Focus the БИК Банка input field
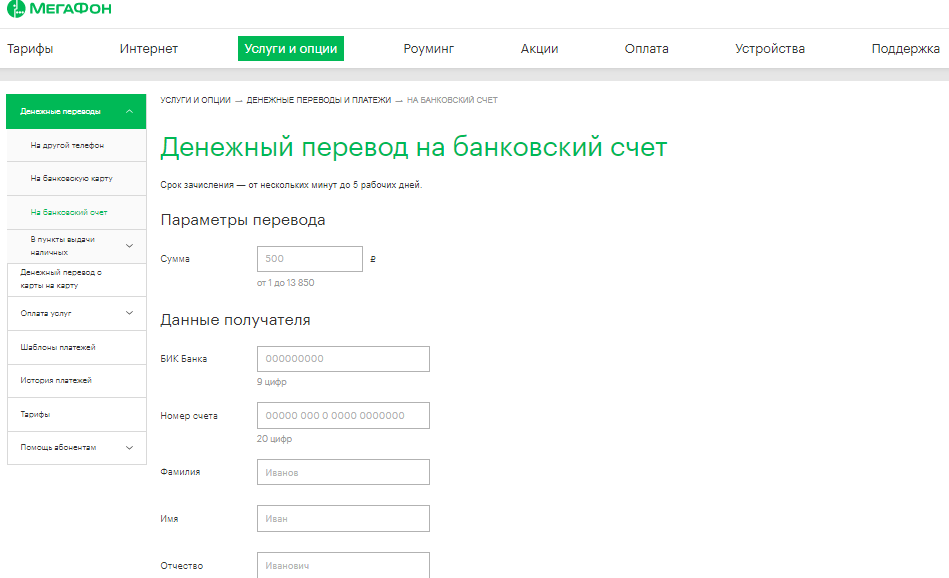The height and width of the screenshot is (578, 949). point(343,359)
